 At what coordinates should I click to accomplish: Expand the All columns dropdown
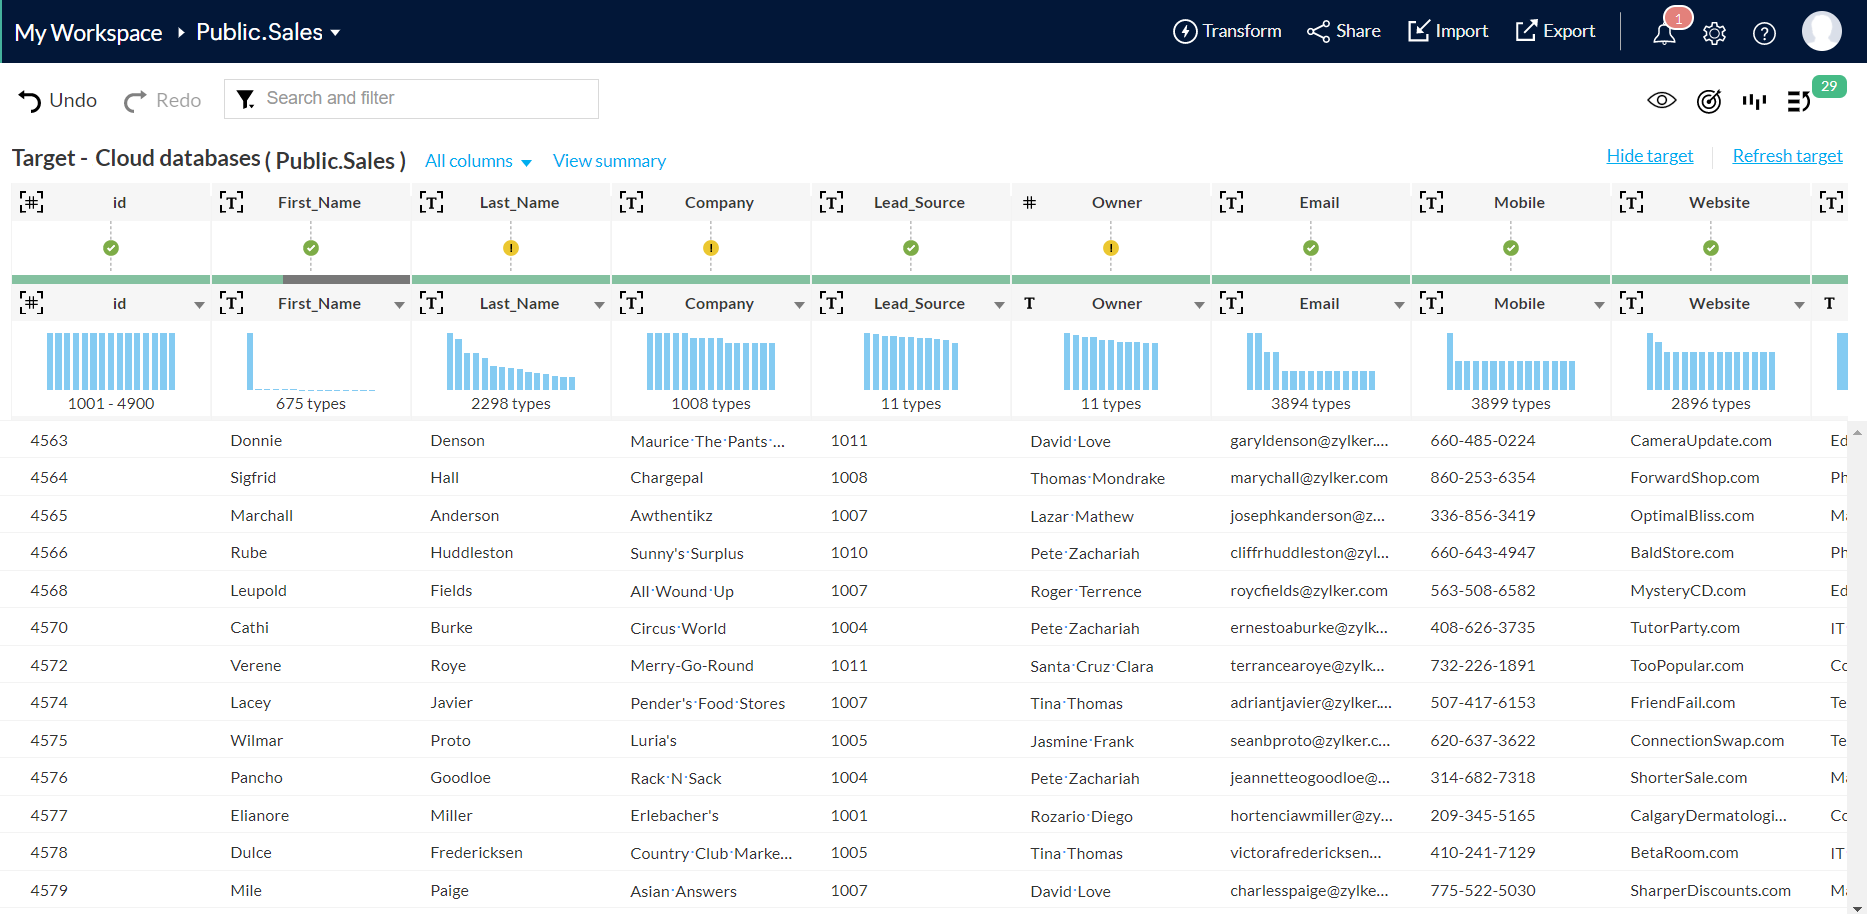coord(478,161)
